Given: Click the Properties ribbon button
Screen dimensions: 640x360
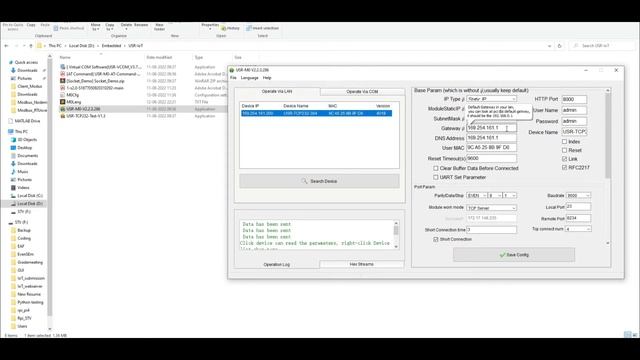Looking at the screenshot, I should (x=210, y=27).
